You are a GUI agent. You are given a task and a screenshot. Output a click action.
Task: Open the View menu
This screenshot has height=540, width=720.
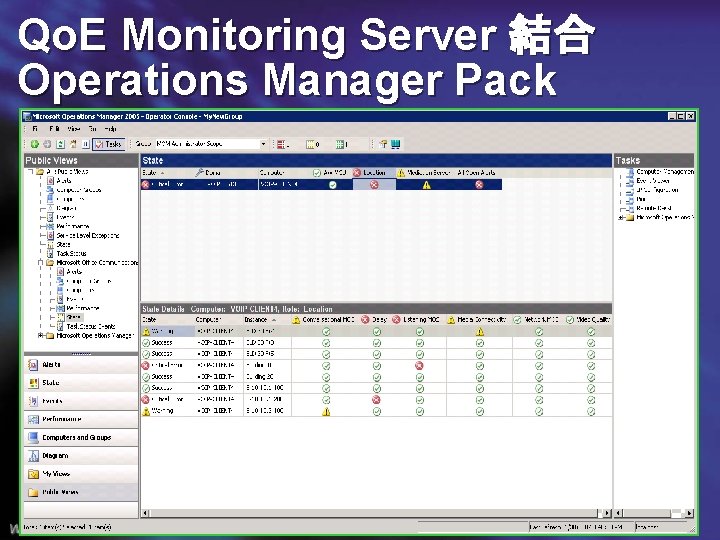pyautogui.click(x=73, y=129)
